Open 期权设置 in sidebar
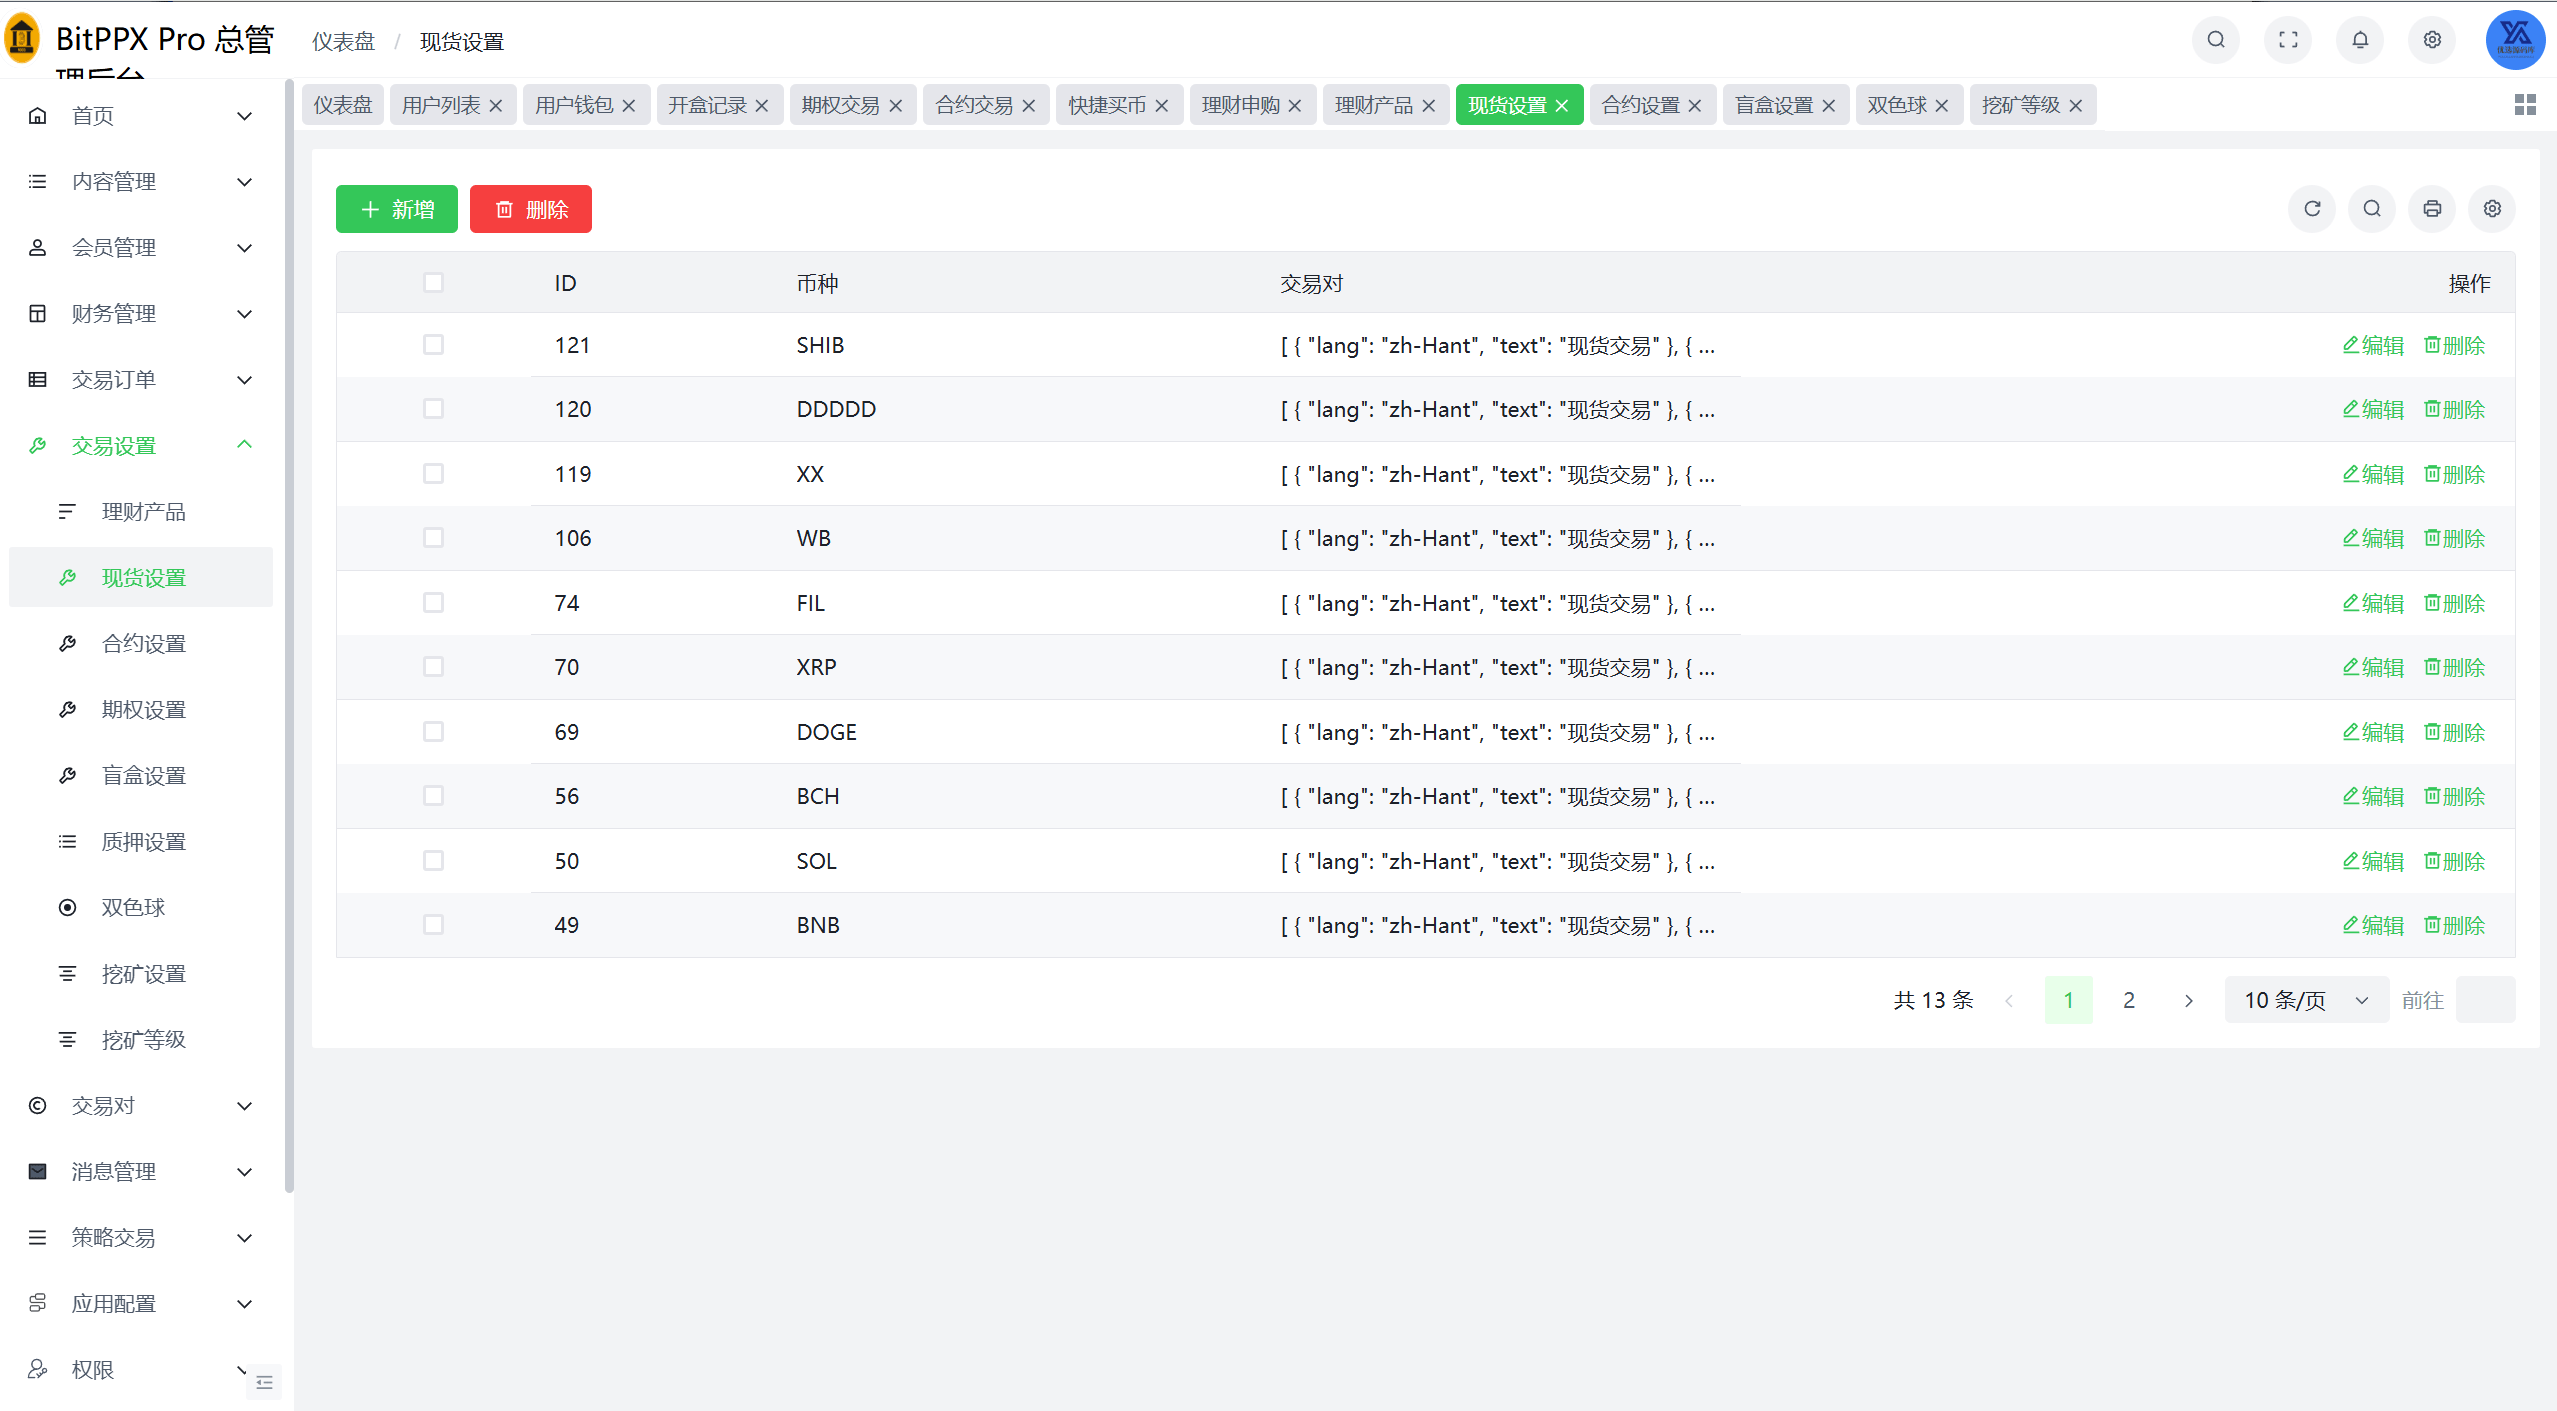The width and height of the screenshot is (2557, 1411). [144, 710]
